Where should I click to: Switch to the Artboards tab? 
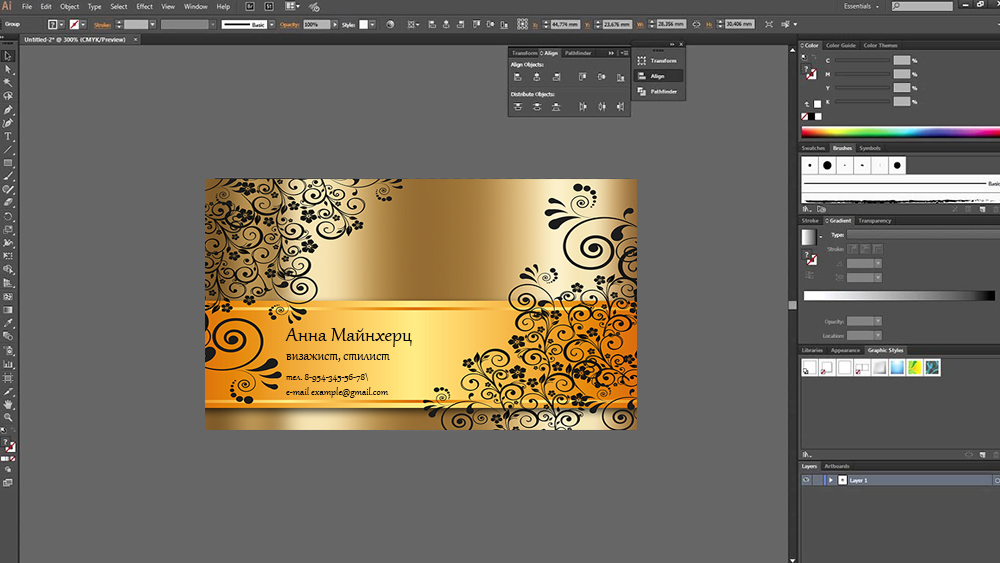tap(837, 466)
